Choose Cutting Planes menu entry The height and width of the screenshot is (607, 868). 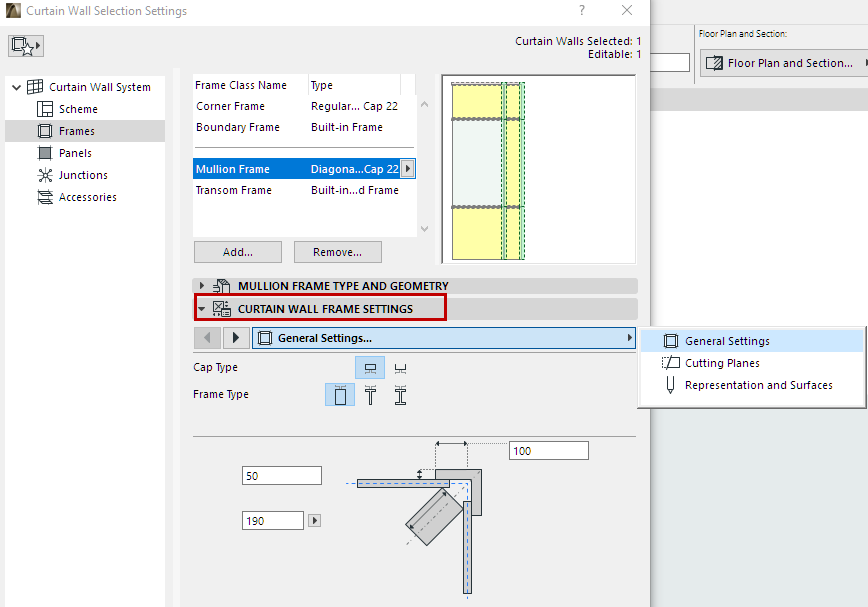tap(752, 363)
